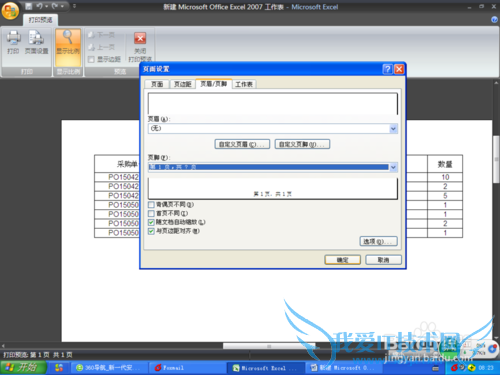Click the Undo arrow in quick access
The height and width of the screenshot is (375, 500).
(40, 6)
